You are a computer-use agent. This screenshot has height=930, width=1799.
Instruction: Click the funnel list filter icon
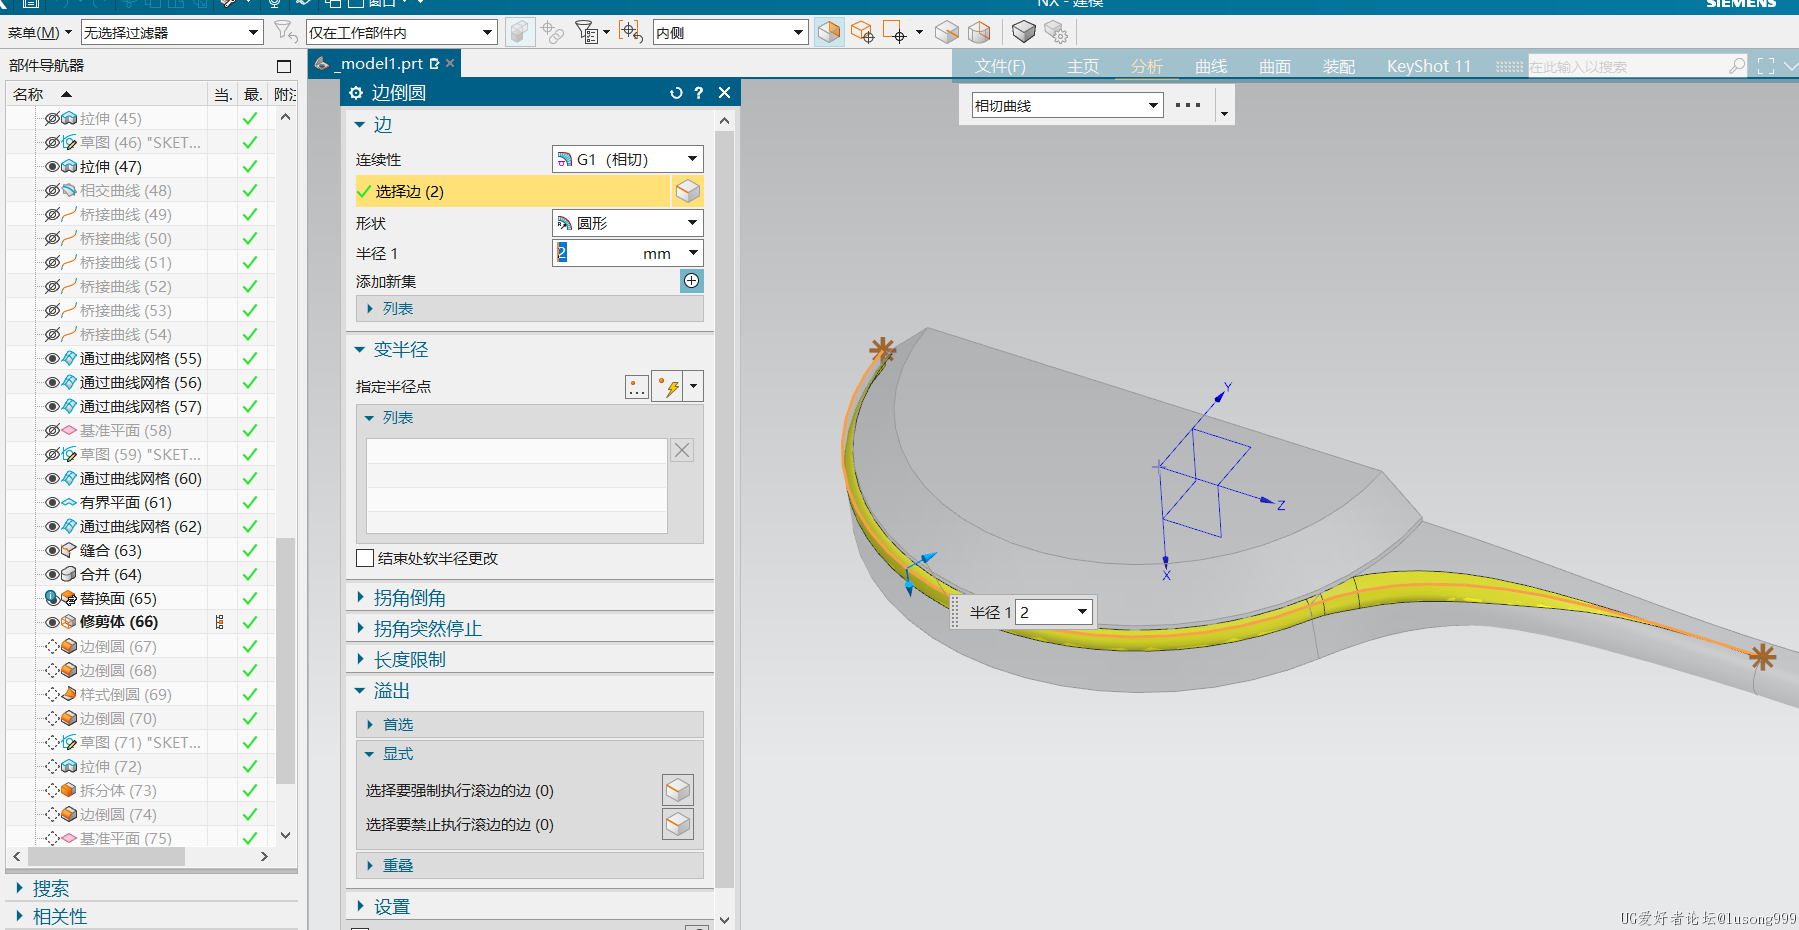click(587, 33)
